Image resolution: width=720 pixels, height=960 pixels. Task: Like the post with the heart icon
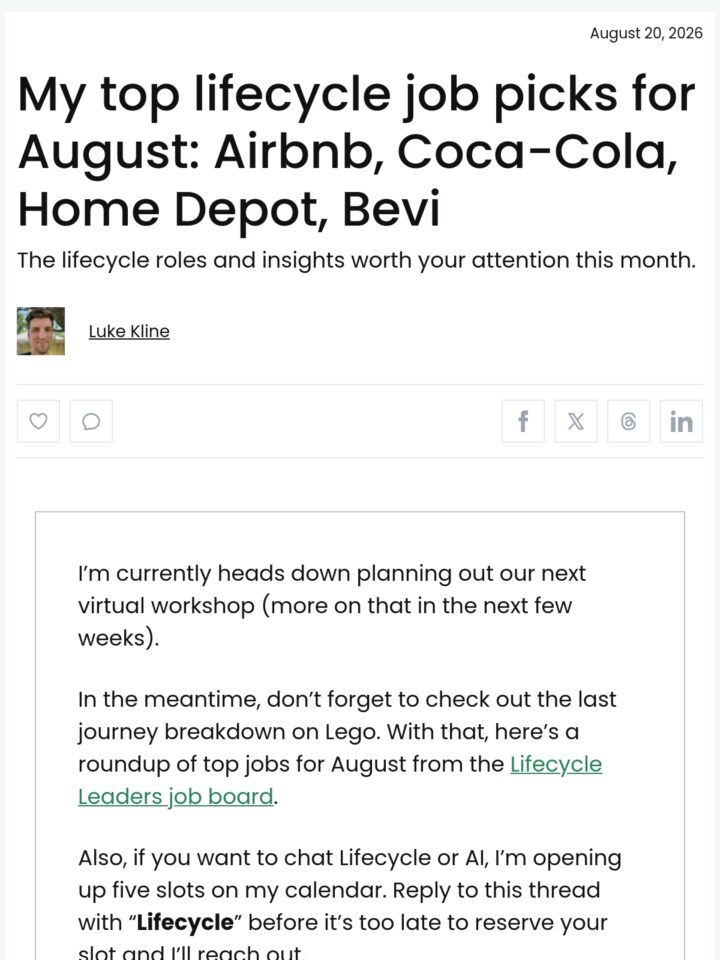pos(38,421)
